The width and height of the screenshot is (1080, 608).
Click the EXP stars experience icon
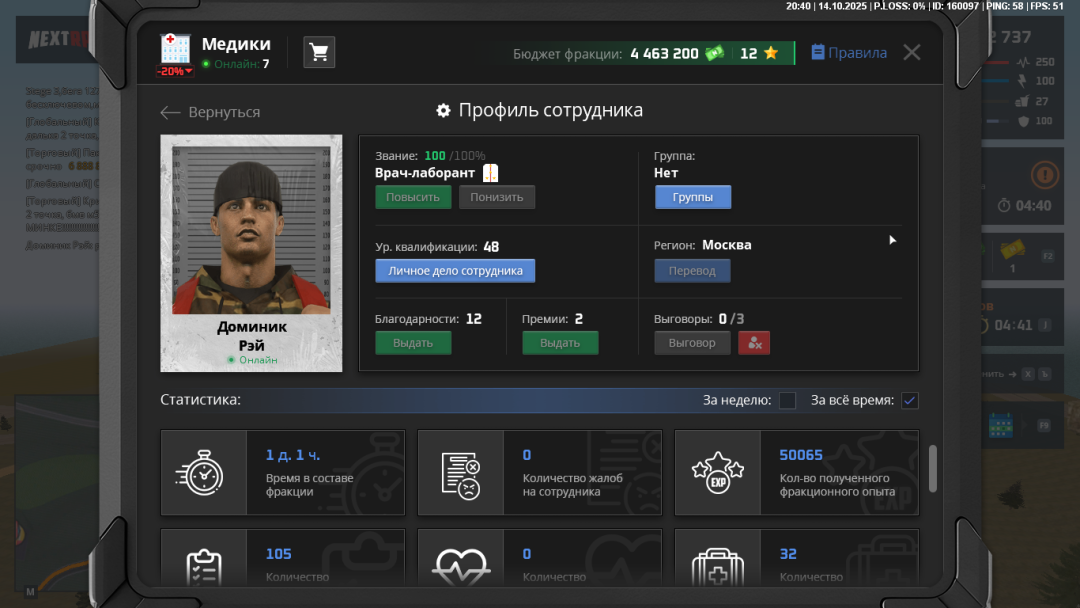click(717, 473)
